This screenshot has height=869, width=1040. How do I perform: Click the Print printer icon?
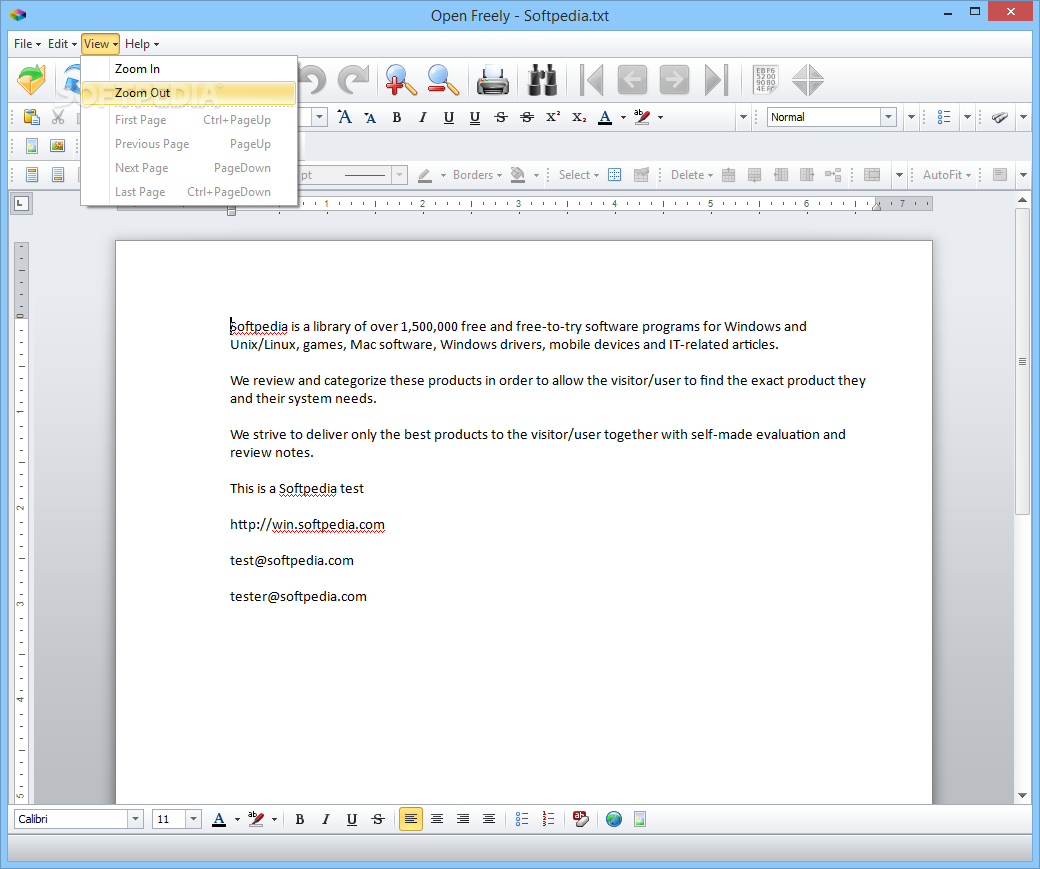coord(493,80)
